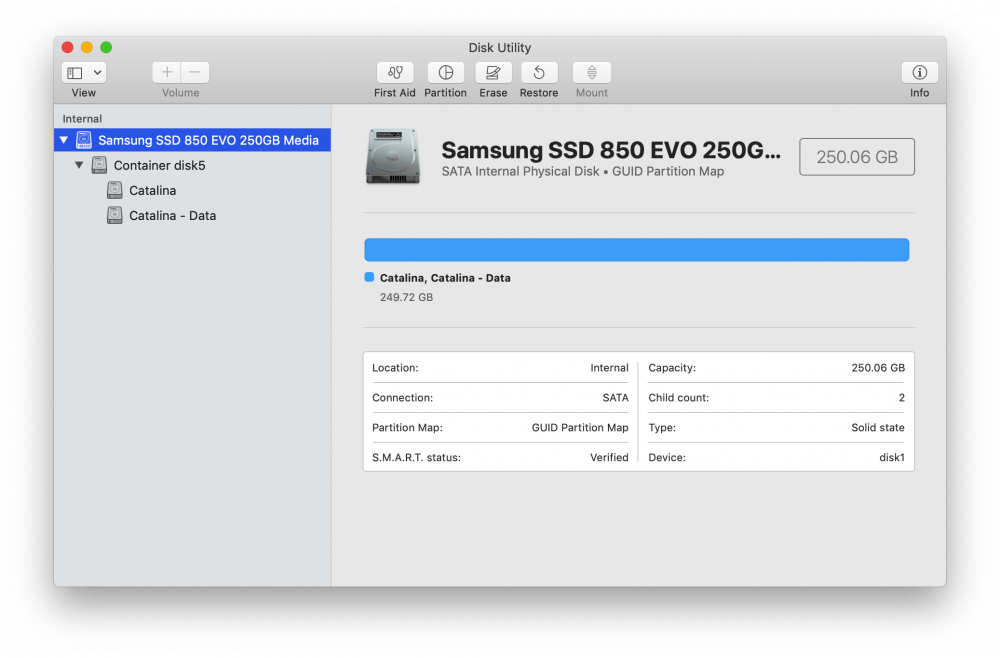Click the Erase toolbar icon
Image resolution: width=1000 pixels, height=658 pixels.
pos(493,73)
